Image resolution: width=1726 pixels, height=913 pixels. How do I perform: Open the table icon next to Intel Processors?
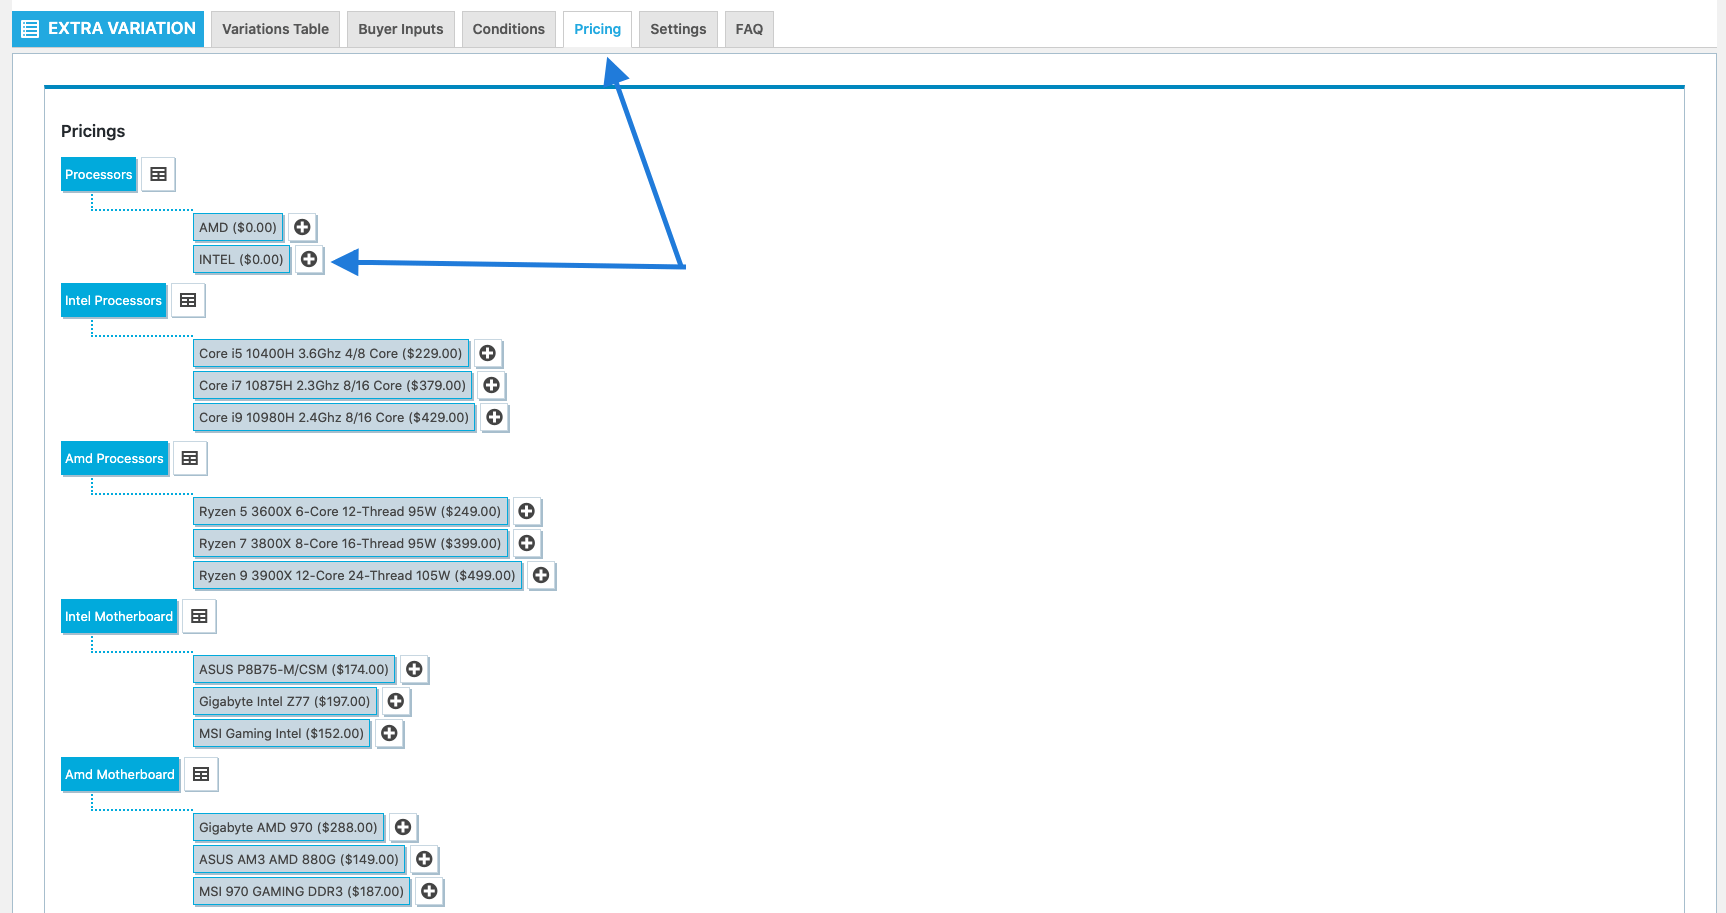pyautogui.click(x=188, y=300)
